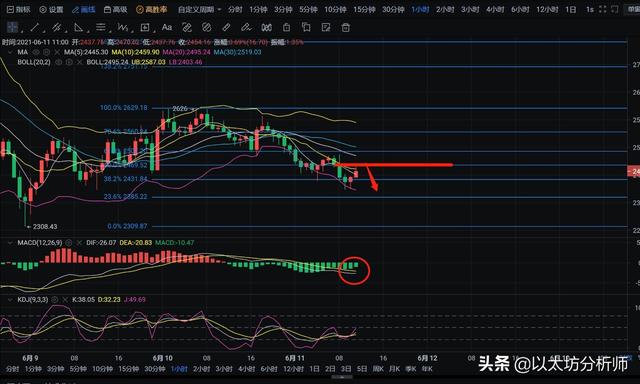Click the window layout icon beside fullscreen
This screenshot has width=640, height=384.
point(615,9)
